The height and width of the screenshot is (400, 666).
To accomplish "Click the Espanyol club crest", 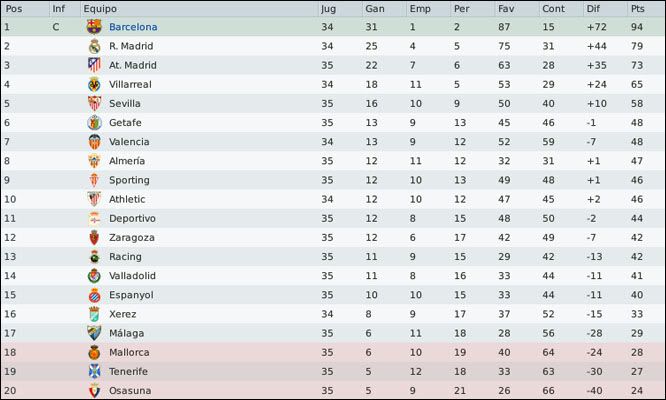I will point(94,295).
